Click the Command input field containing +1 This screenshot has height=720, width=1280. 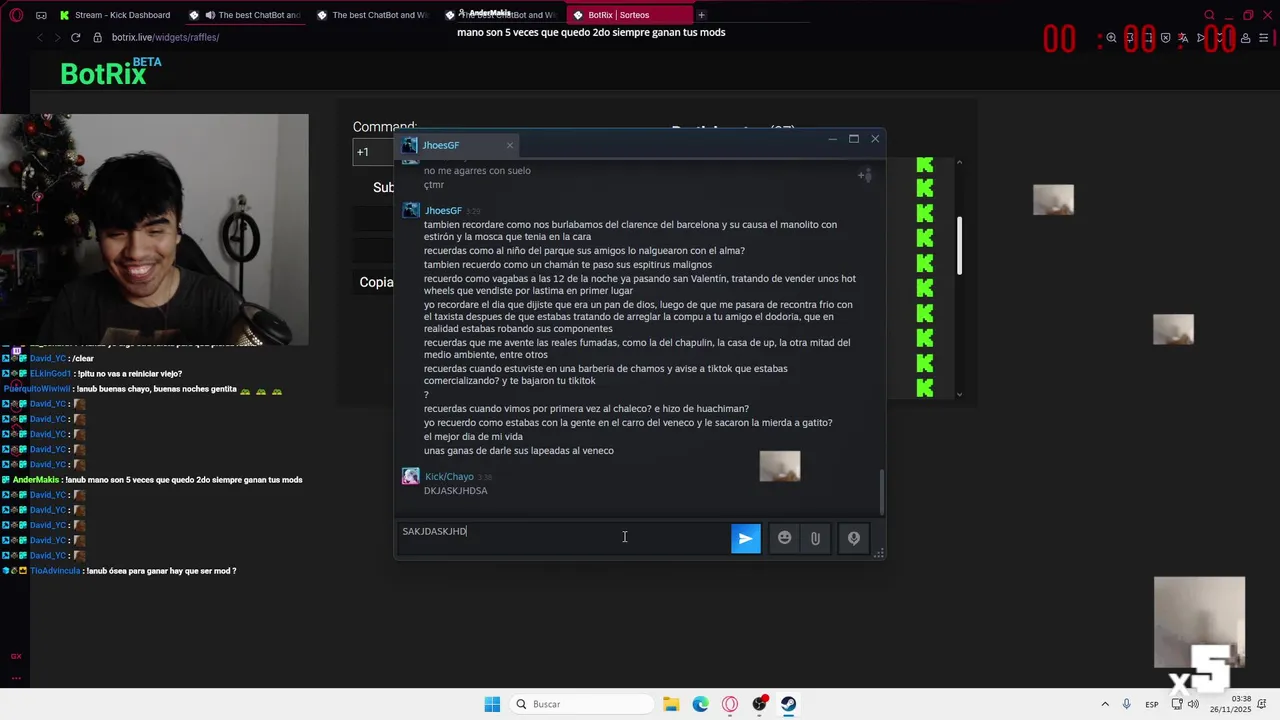coord(373,152)
